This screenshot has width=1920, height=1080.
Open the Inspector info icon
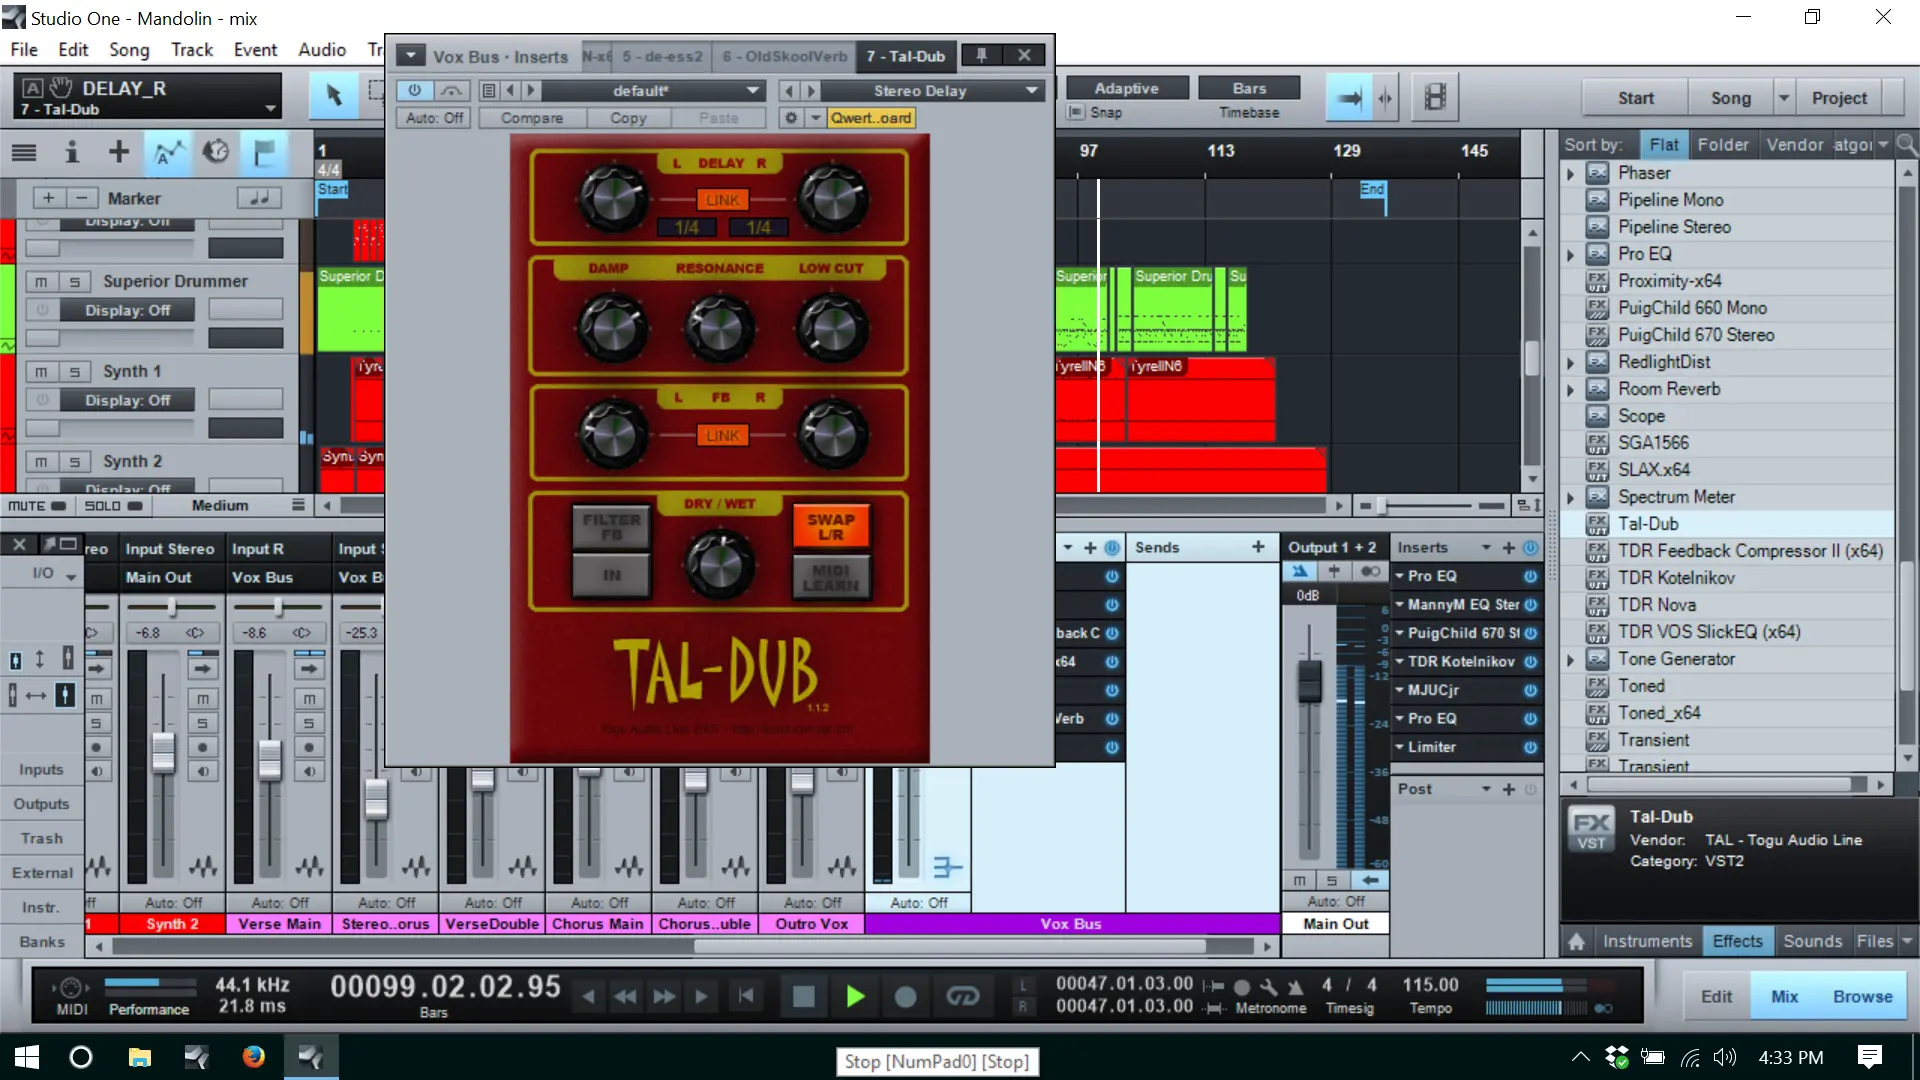click(71, 153)
